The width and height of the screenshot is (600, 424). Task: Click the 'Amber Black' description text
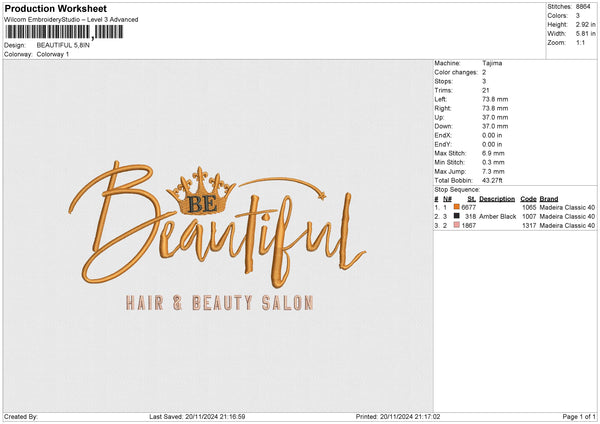click(x=497, y=217)
